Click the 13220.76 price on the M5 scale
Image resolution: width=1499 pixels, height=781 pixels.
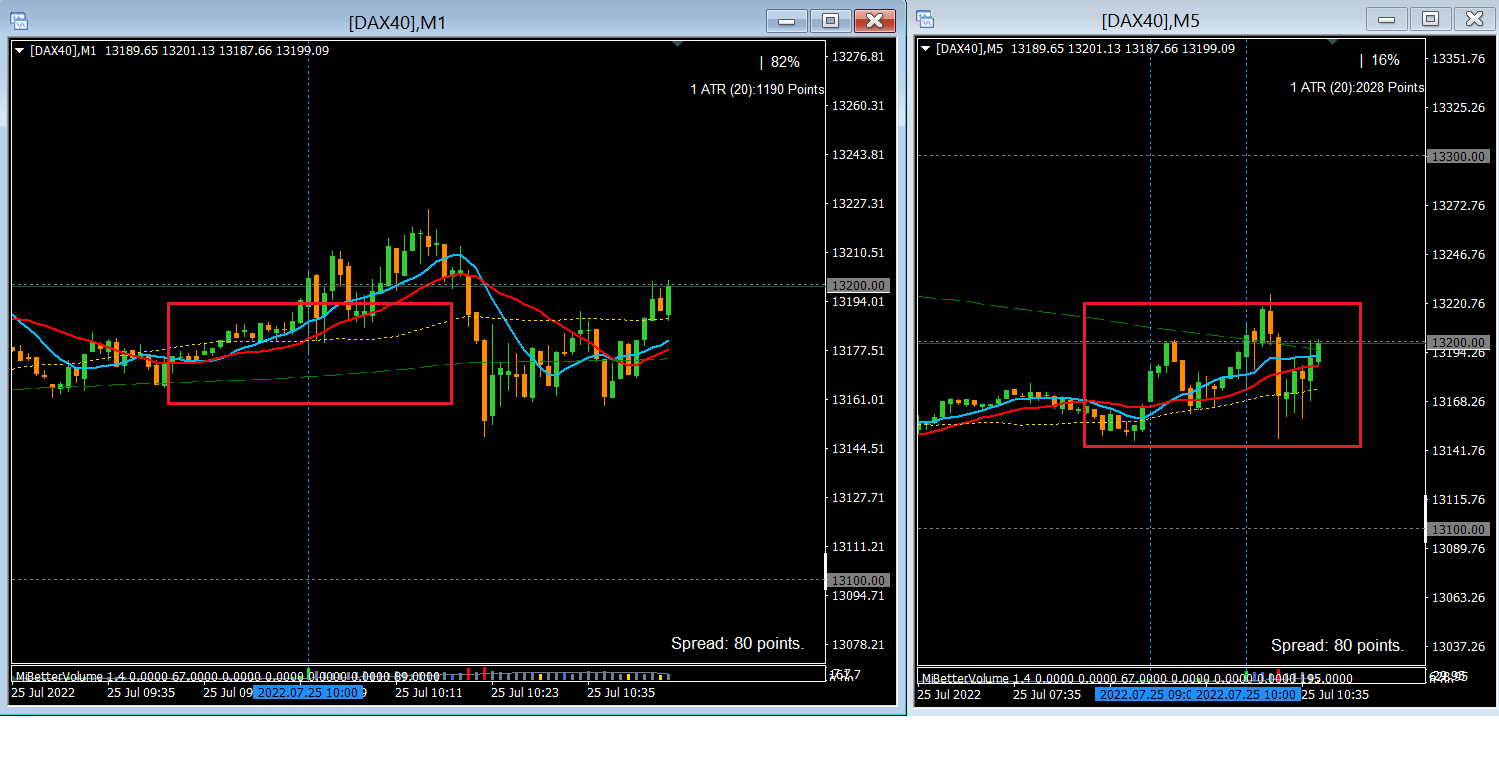(x=1458, y=304)
